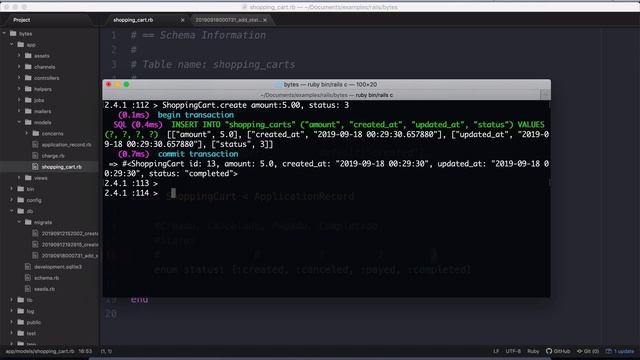This screenshot has height=360, width=640.
Task: Click the charge.rb file icon
Action: pyautogui.click(x=36, y=156)
